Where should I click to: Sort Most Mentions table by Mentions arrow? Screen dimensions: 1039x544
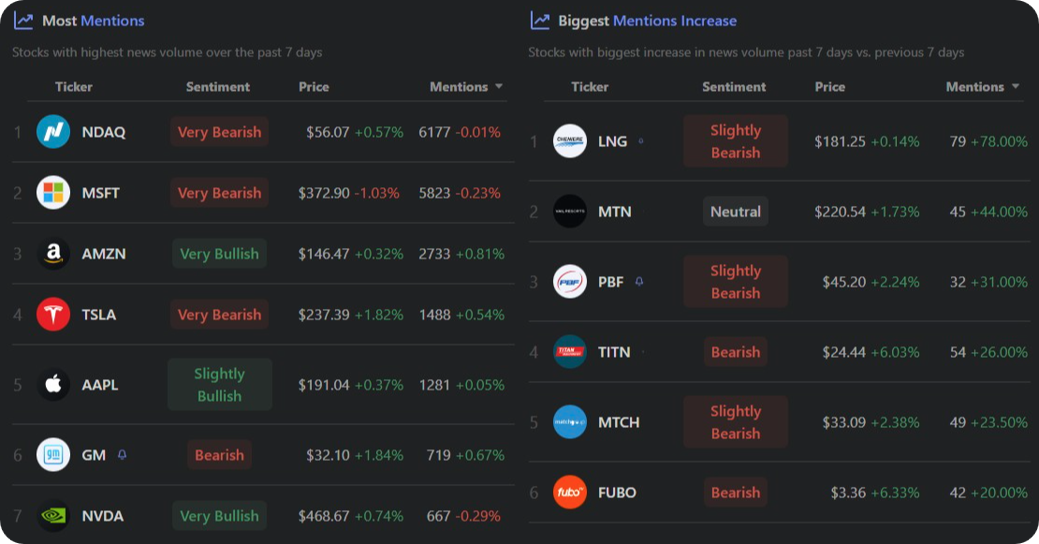(498, 87)
